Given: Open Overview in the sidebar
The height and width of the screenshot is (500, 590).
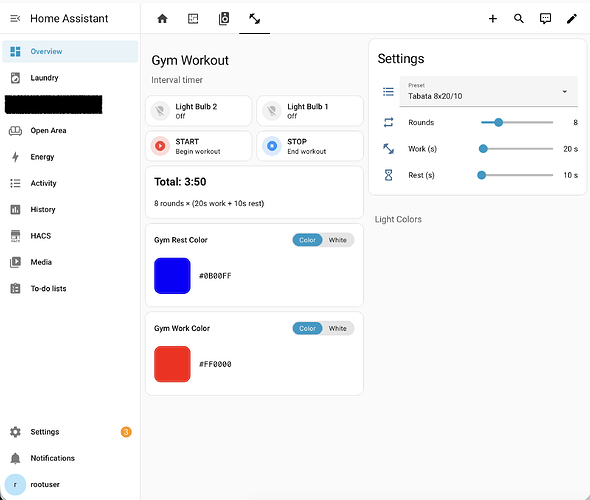Looking at the screenshot, I should [x=70, y=52].
